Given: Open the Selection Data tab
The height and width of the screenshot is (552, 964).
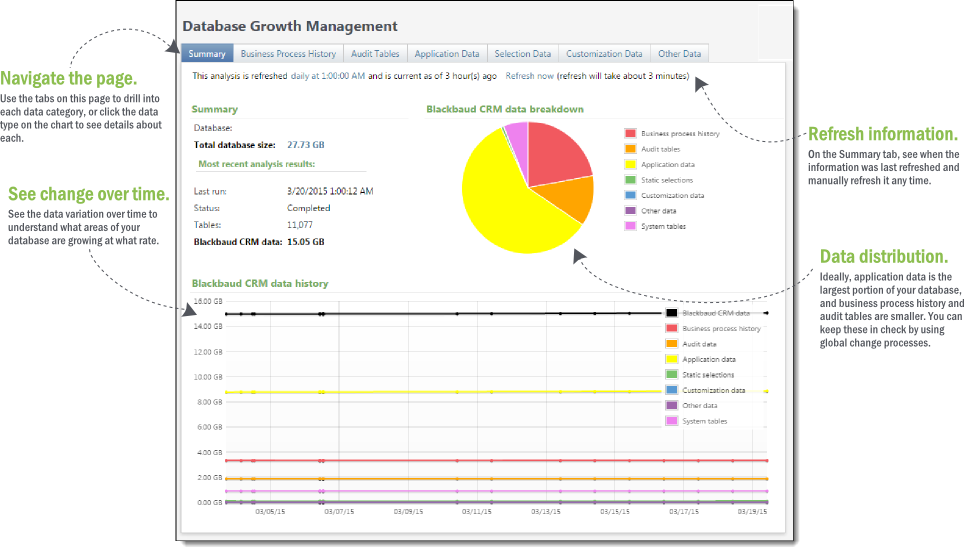Looking at the screenshot, I should [x=523, y=53].
